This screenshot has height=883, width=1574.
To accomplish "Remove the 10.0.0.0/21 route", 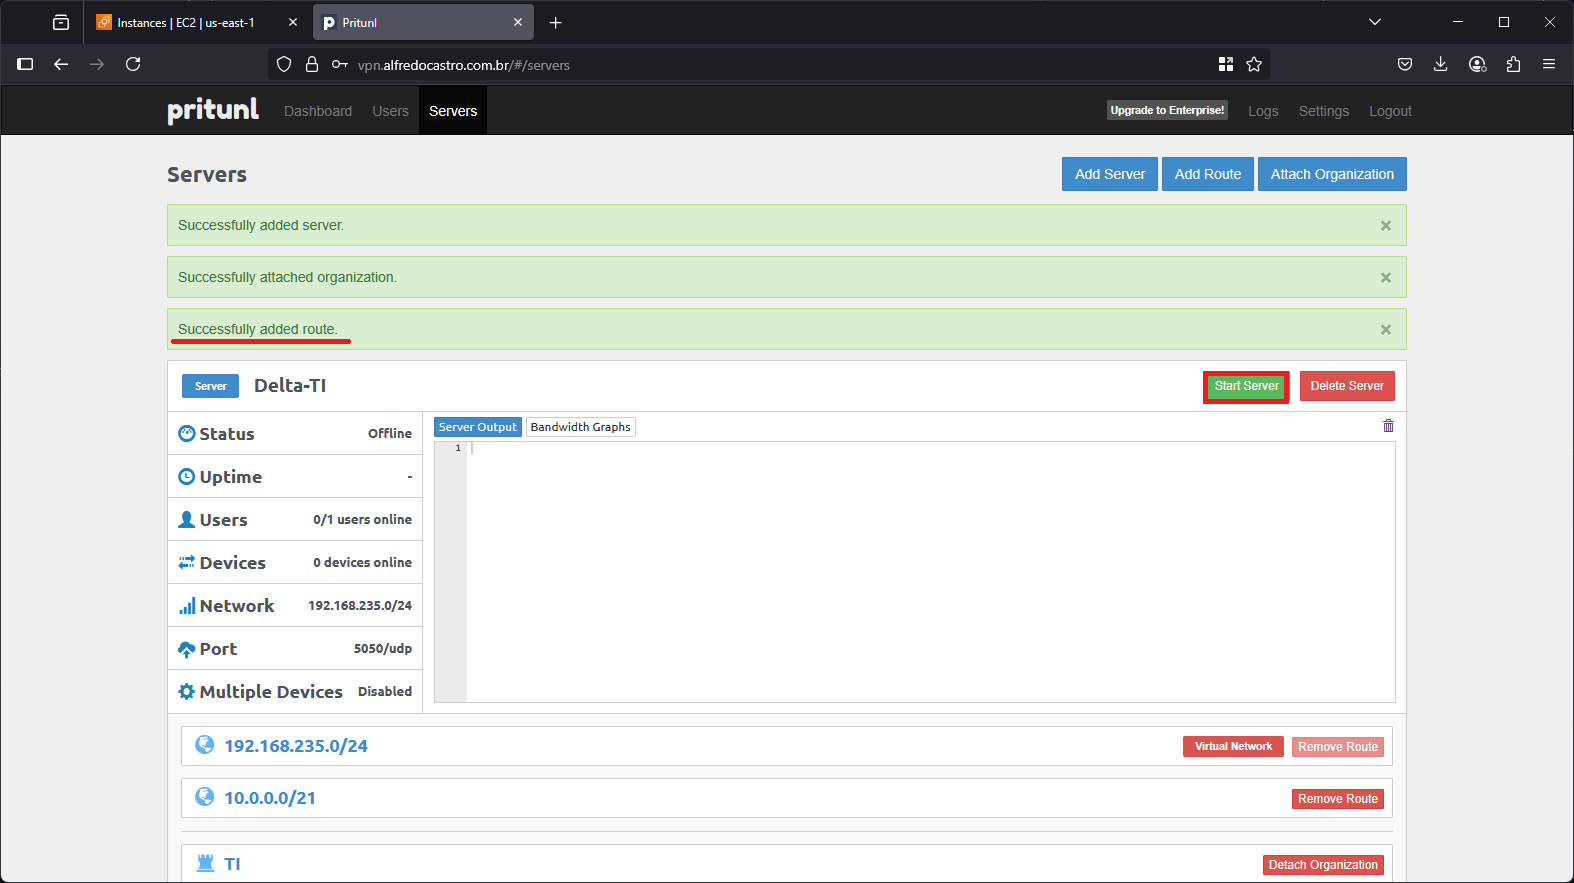I will point(1338,799).
